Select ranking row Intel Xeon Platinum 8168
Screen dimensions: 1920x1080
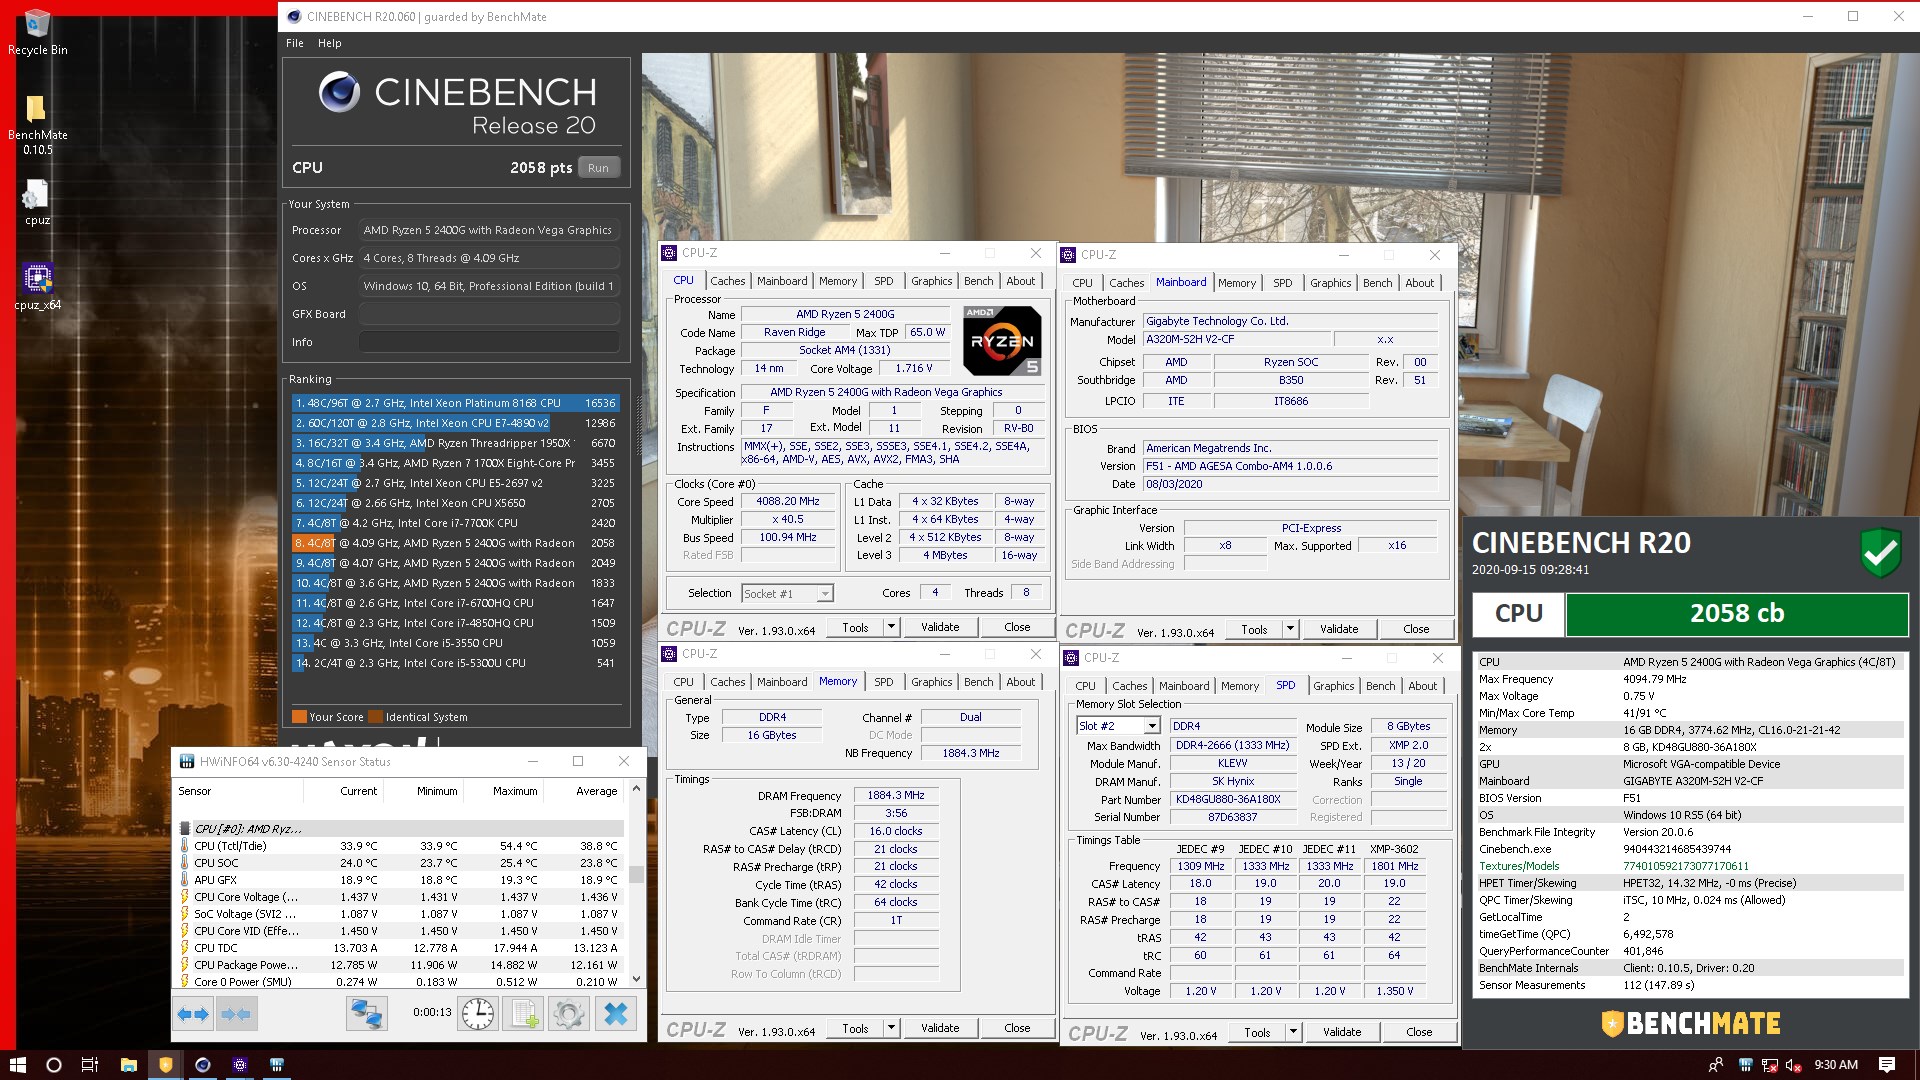[456, 403]
